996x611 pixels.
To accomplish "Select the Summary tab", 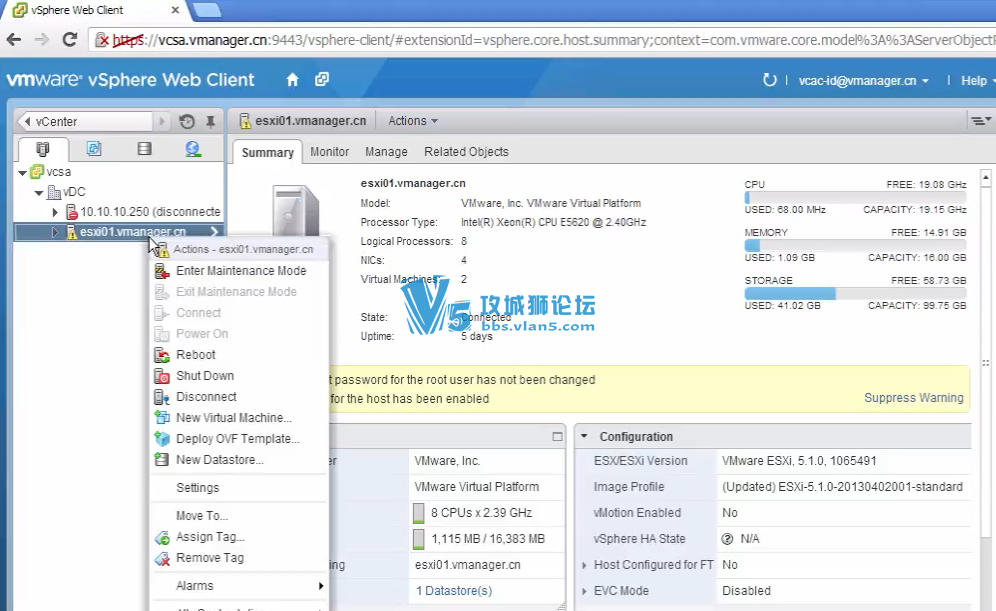I will pos(267,152).
